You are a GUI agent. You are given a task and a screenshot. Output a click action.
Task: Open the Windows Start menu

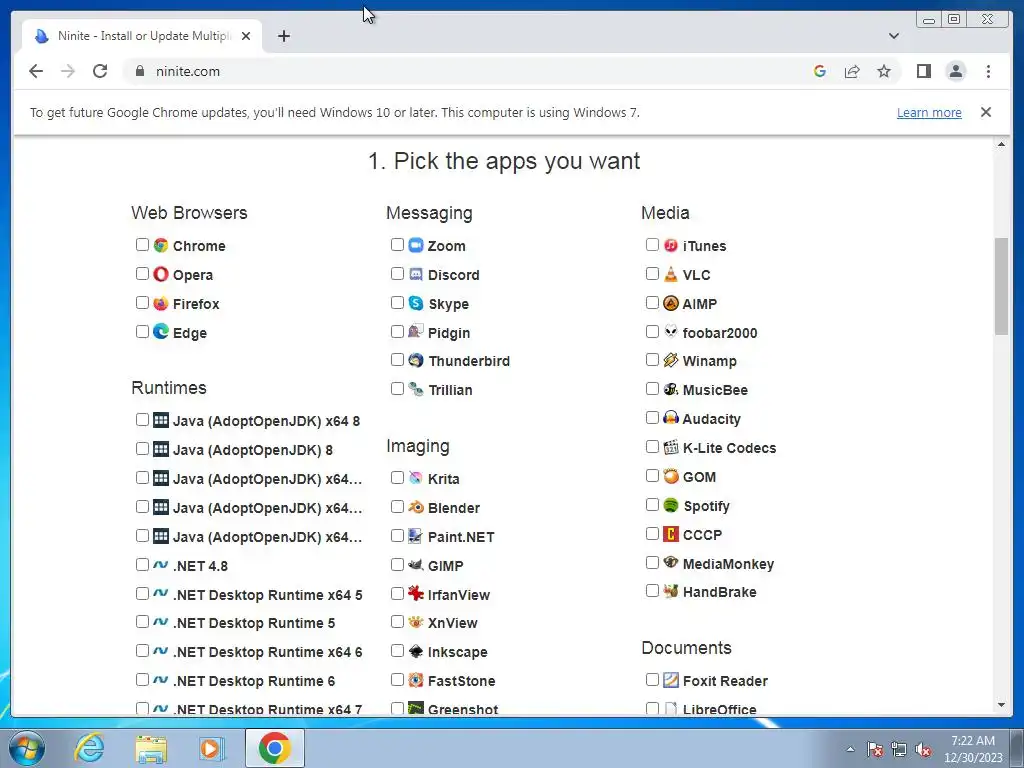27,748
